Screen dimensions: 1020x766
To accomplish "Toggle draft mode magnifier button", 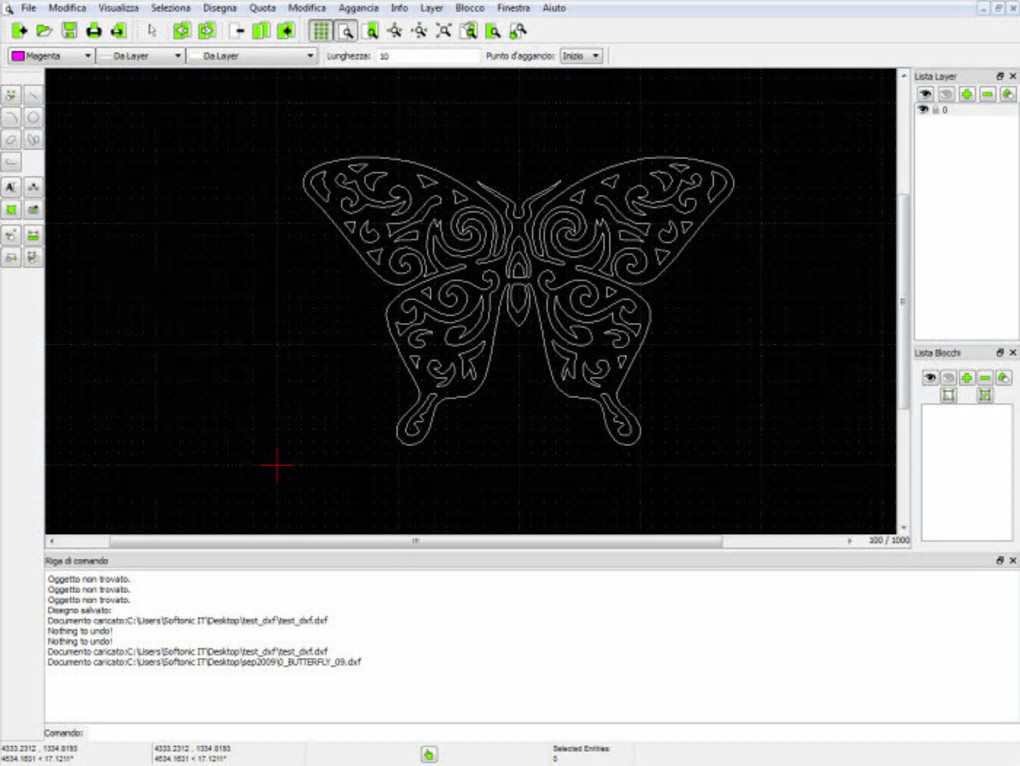I will point(345,31).
